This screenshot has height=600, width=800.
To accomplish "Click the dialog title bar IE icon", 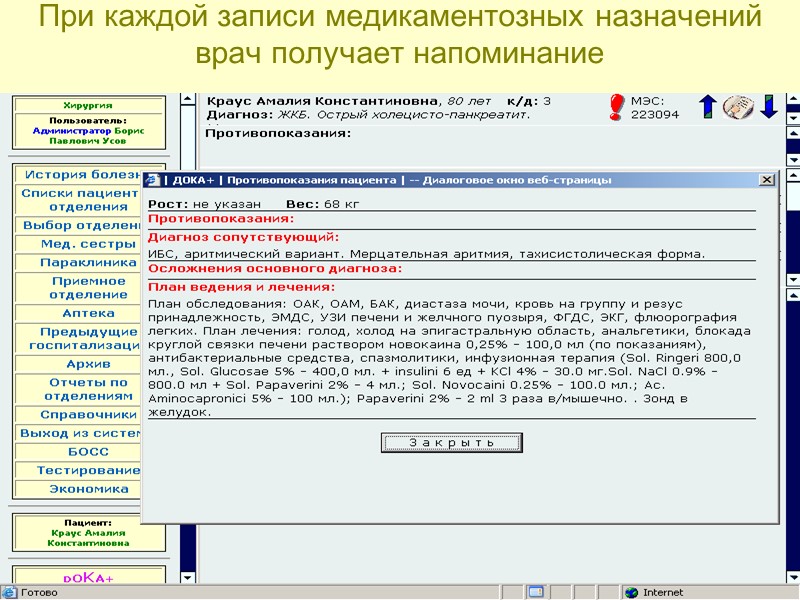I will tap(153, 180).
